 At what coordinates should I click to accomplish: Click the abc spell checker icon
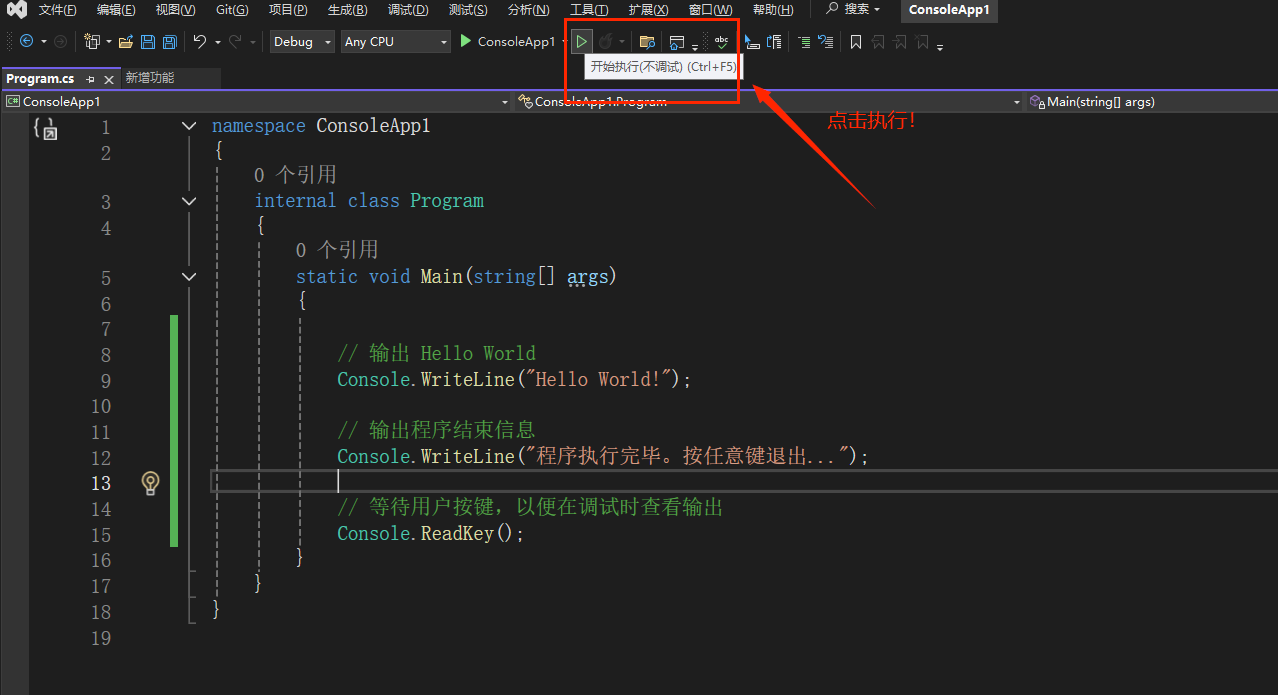721,41
